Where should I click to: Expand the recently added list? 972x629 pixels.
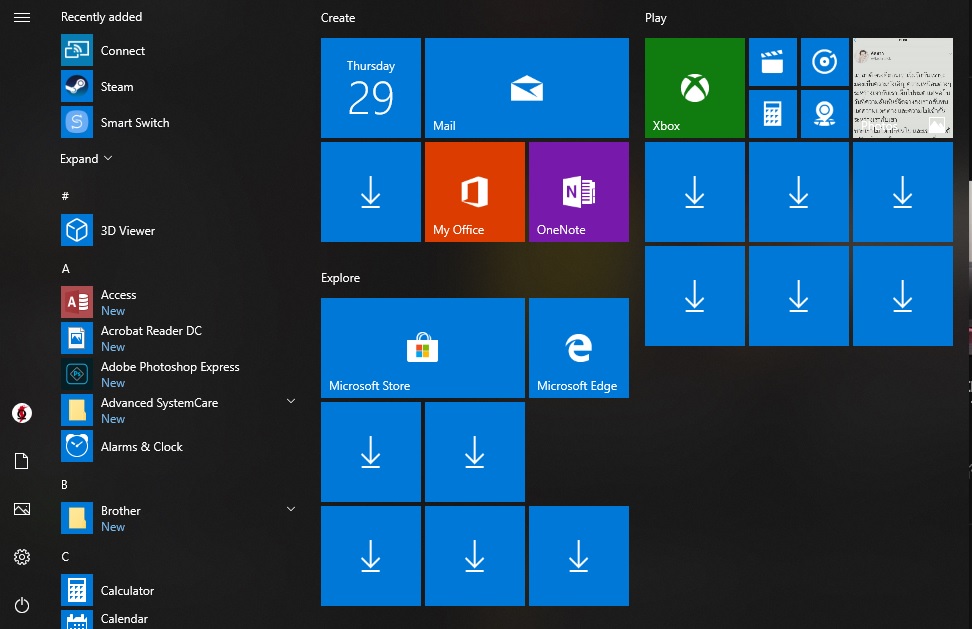tap(86, 159)
